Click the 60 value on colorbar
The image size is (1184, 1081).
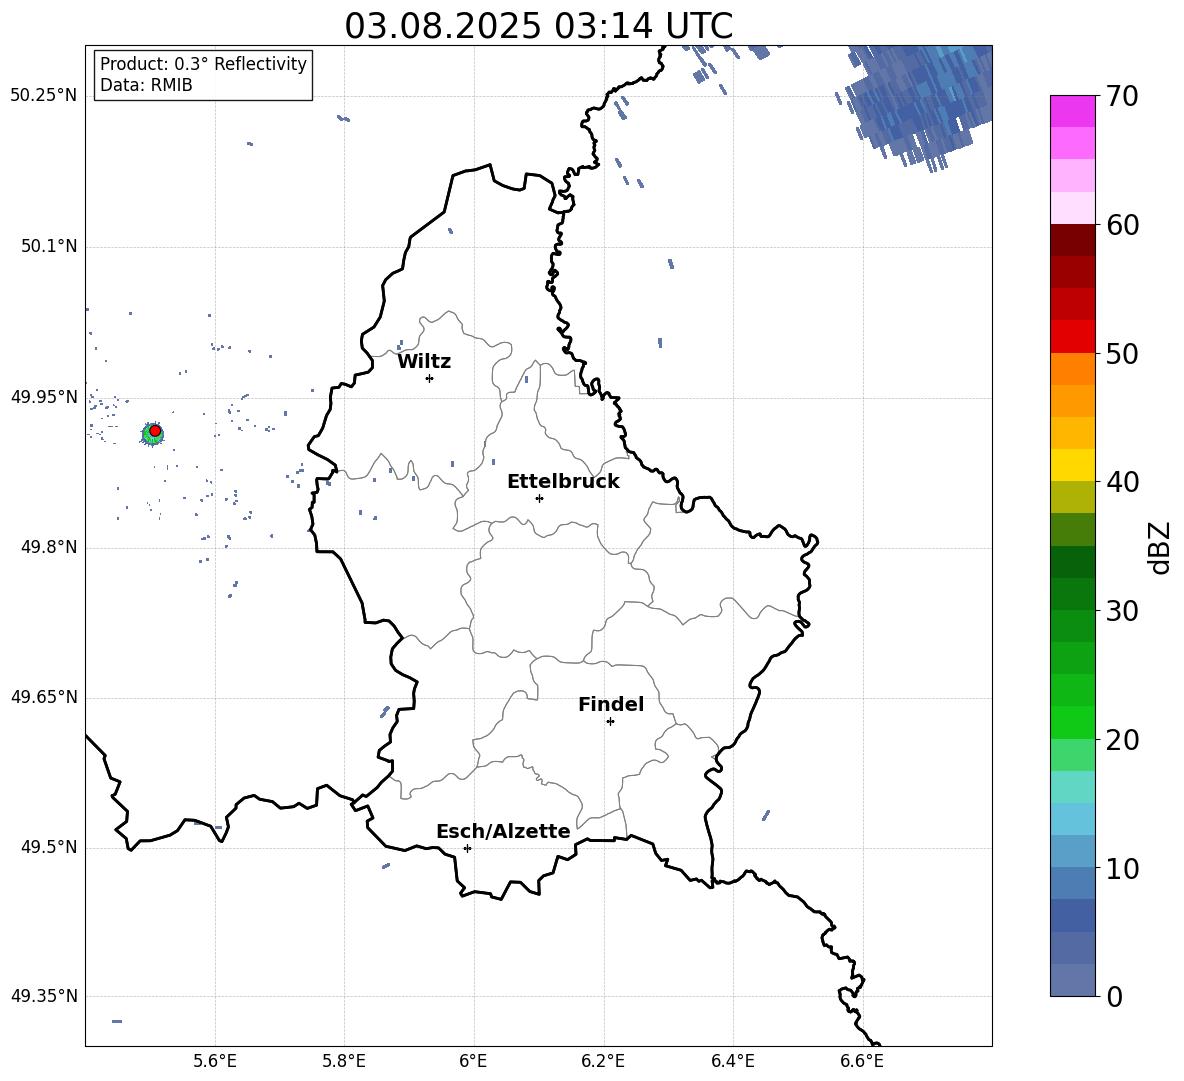coord(1122,225)
